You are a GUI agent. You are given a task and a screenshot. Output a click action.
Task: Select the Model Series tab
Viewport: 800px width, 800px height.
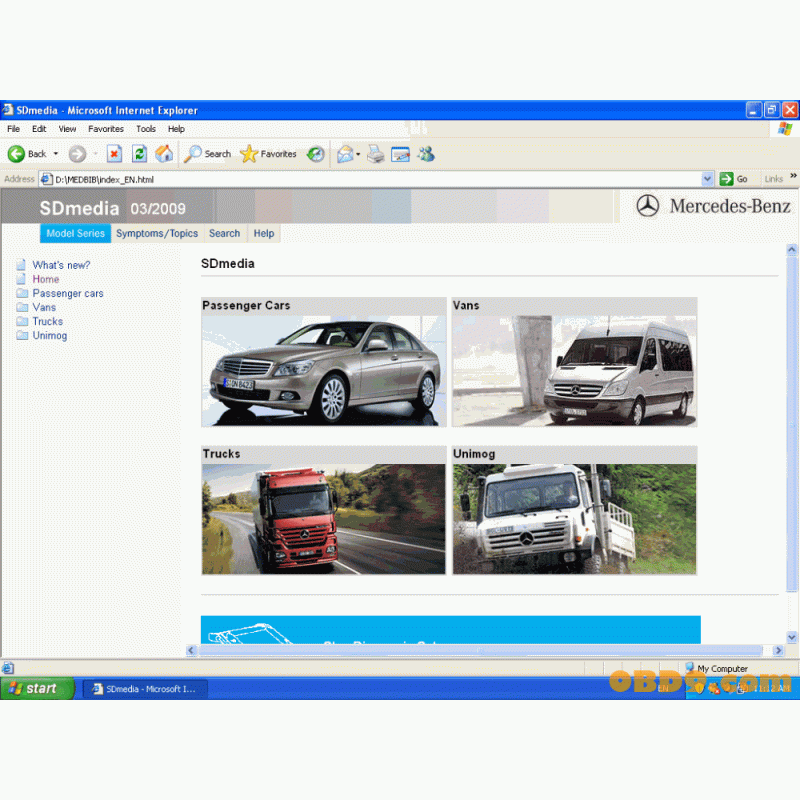[x=76, y=233]
